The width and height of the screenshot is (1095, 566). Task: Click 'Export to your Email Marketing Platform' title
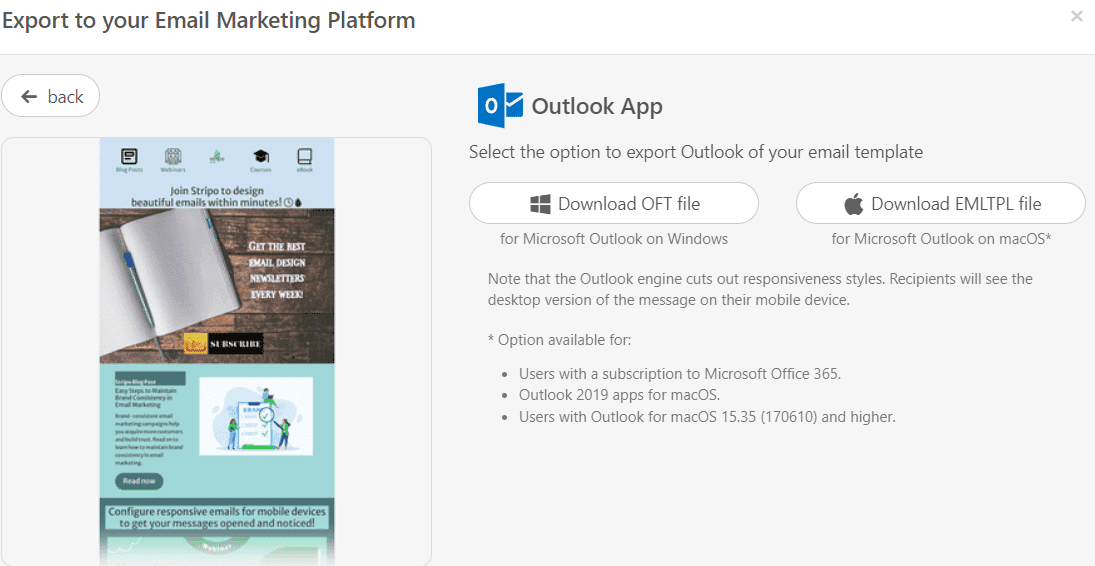tap(209, 20)
